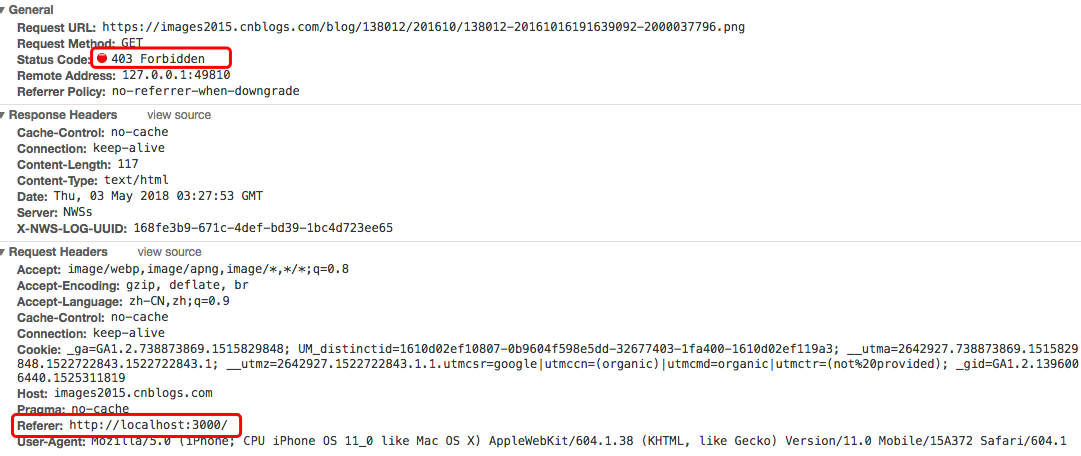
Task: Click view source beside Request Headers
Action: (x=169, y=252)
